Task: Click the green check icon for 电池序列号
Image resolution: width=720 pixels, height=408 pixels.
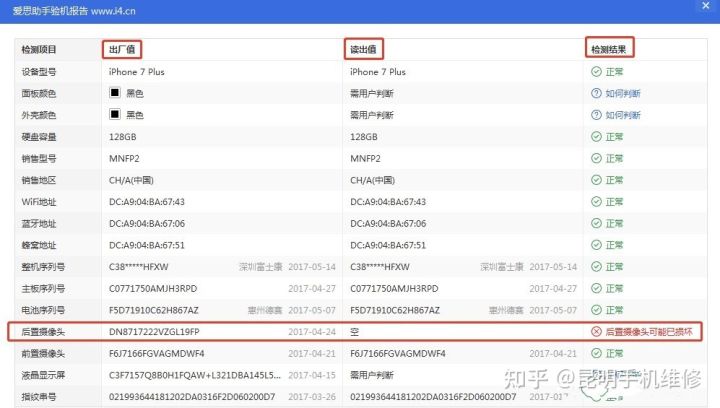Action: 596,310
